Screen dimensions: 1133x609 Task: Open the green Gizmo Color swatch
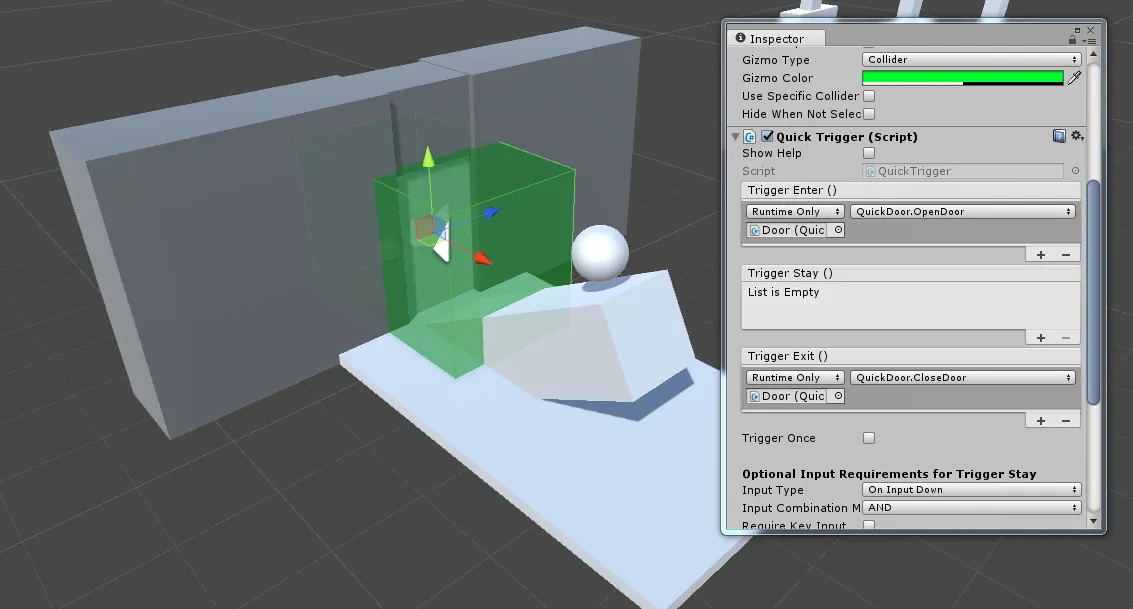962,77
